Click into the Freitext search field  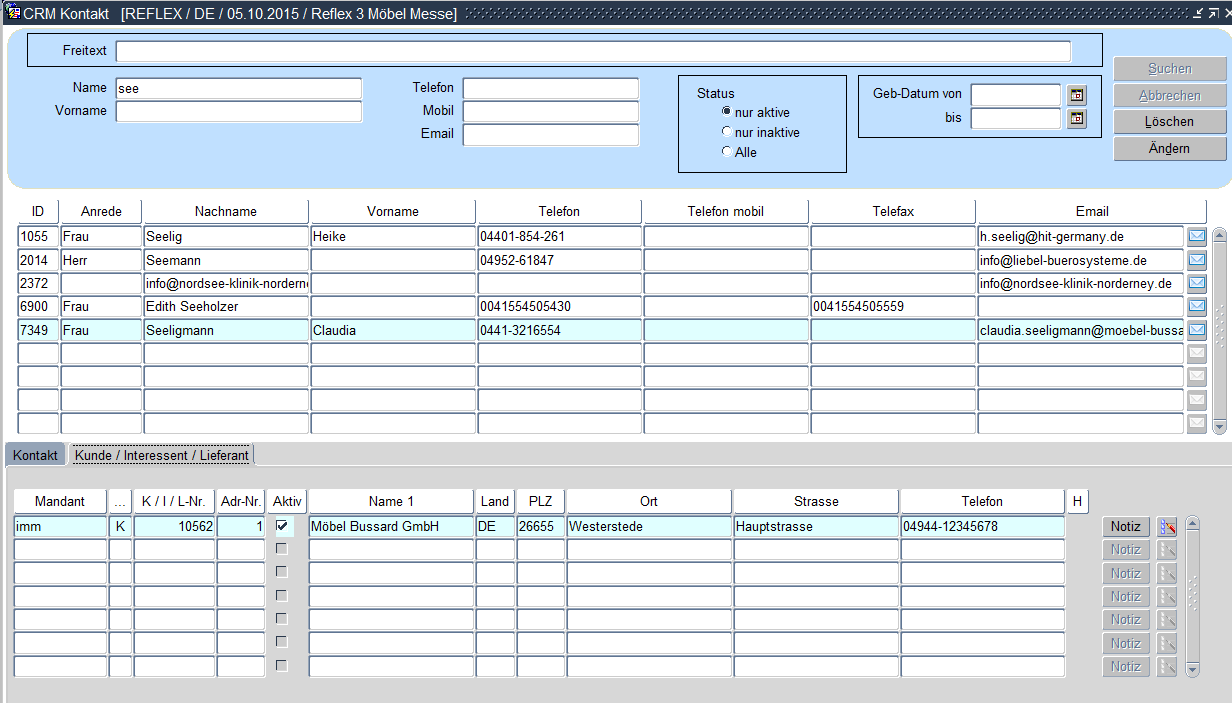tap(592, 51)
